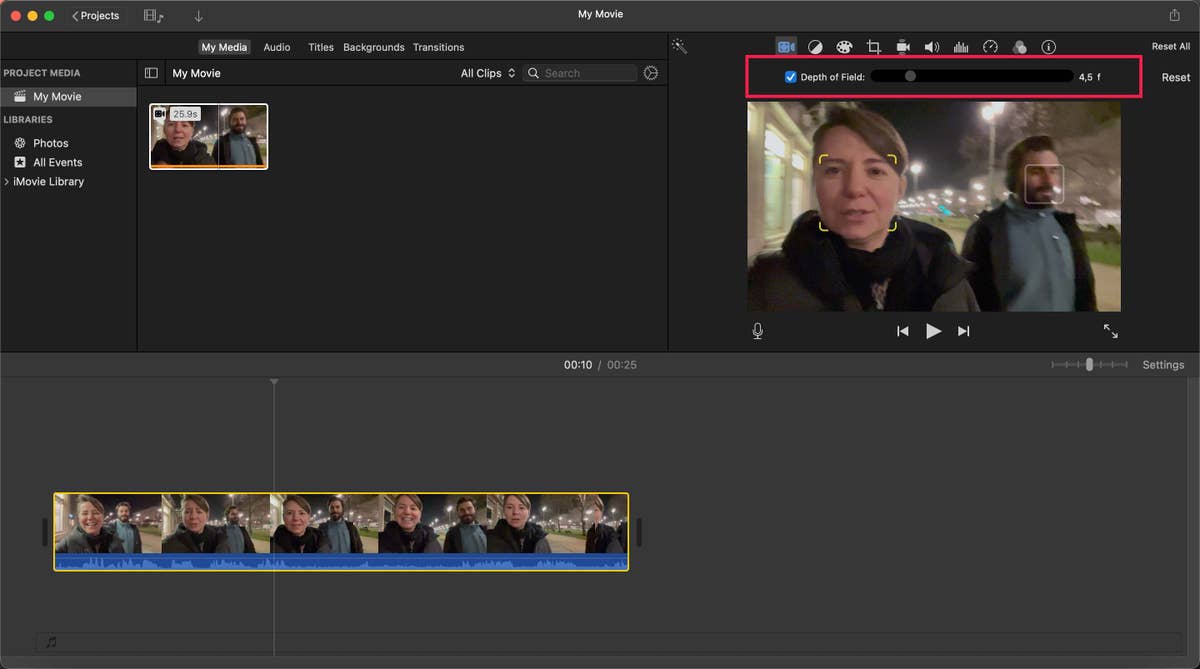Click the magic wand auto-enhance icon
The height and width of the screenshot is (669, 1200).
click(x=679, y=47)
